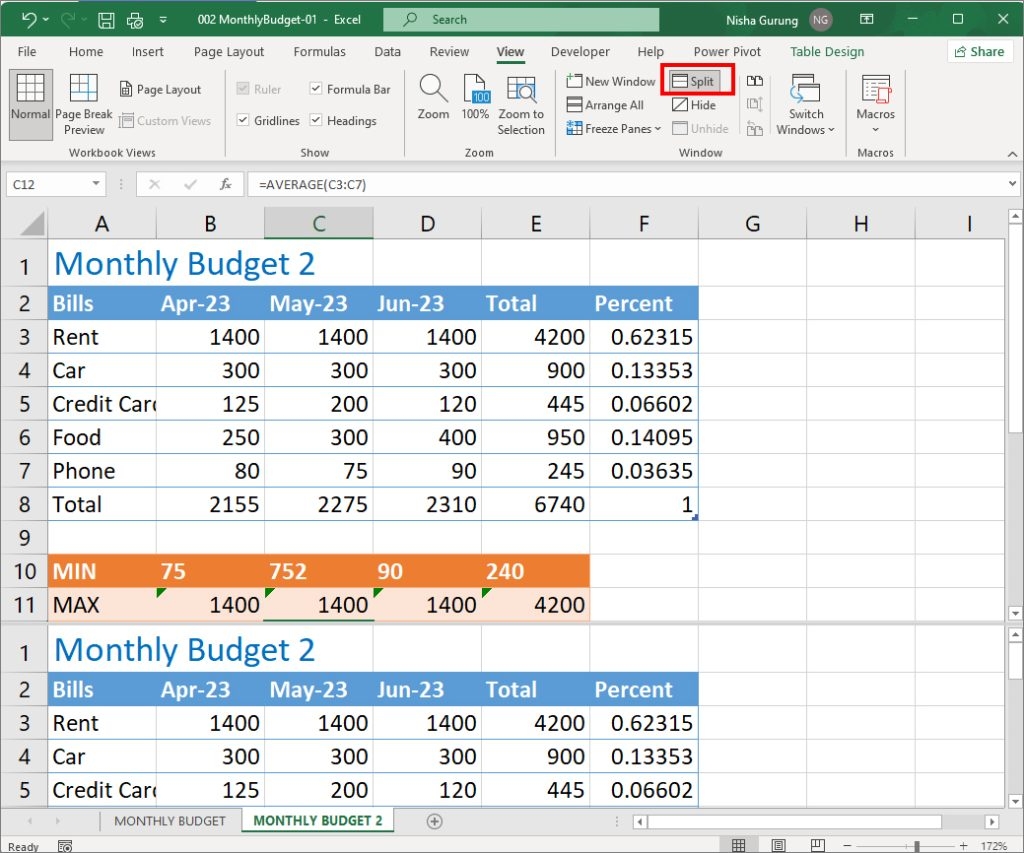Set zoom to 100% icon
The height and width of the screenshot is (853, 1024).
(475, 97)
